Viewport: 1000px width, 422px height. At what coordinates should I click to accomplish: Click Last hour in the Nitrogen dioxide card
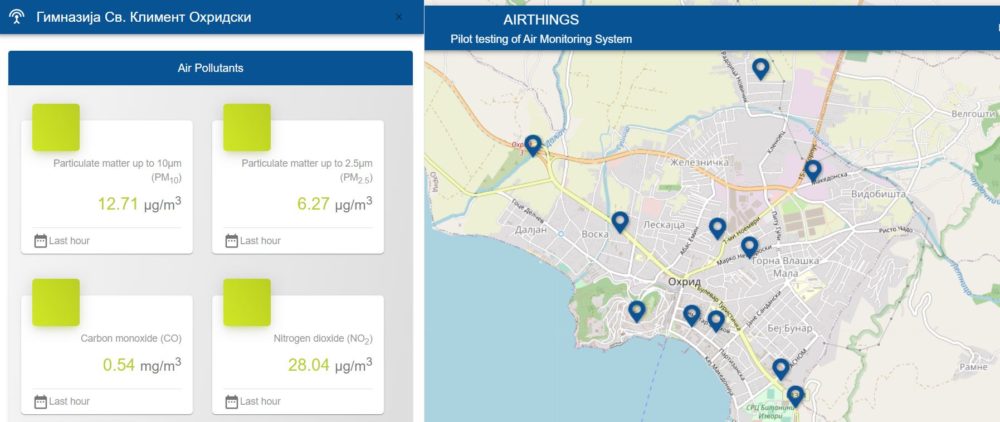pyautogui.click(x=260, y=402)
